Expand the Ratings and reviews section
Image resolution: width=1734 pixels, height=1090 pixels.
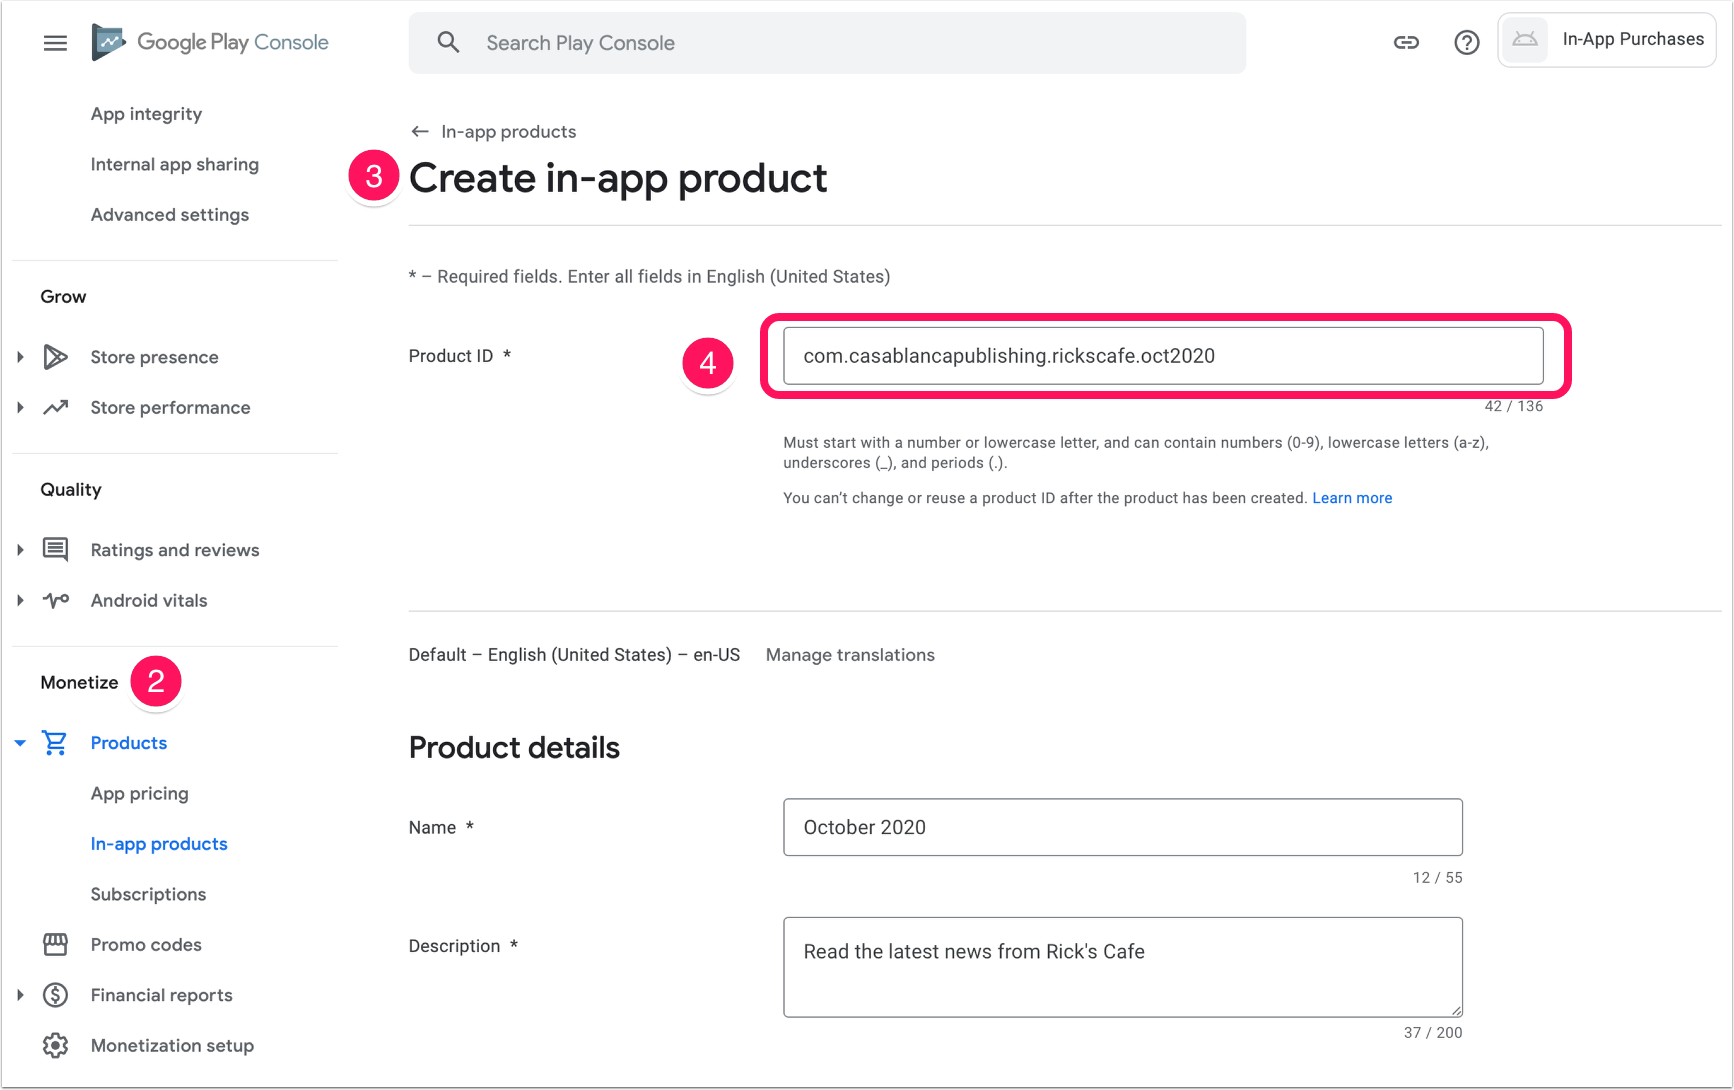tap(20, 550)
